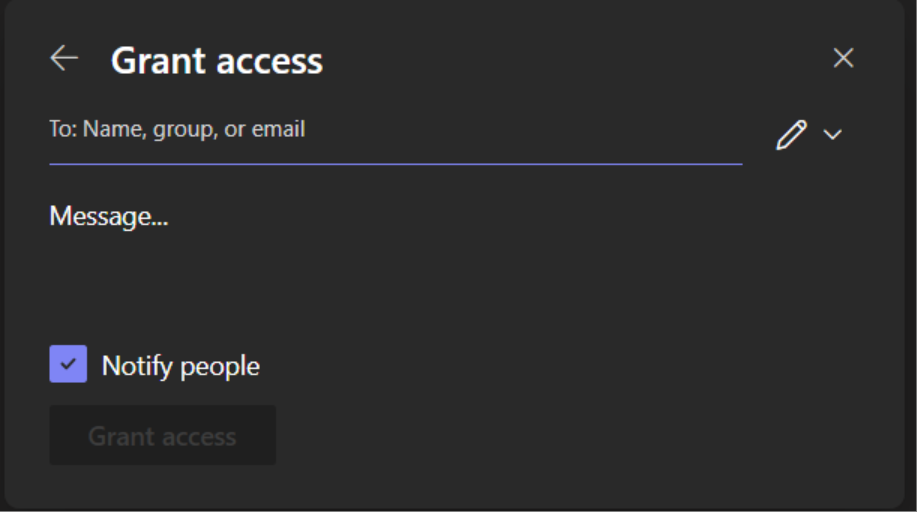The image size is (918, 513).
Task: Toggle the purple checkmark box
Action: coord(68,365)
